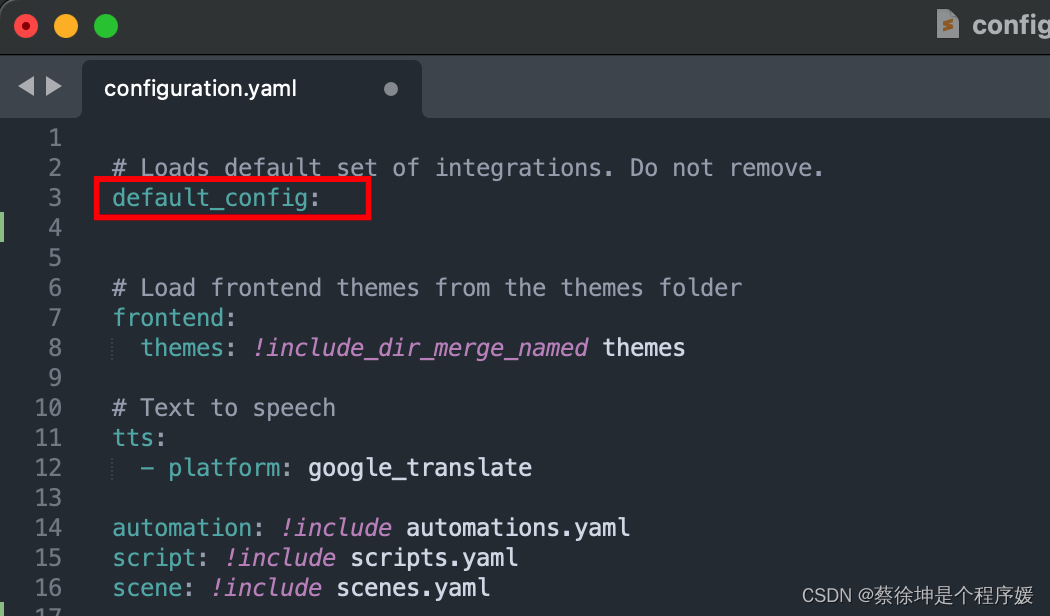This screenshot has width=1050, height=616.
Task: Click the Sublime file icon in title bar
Action: [948, 24]
